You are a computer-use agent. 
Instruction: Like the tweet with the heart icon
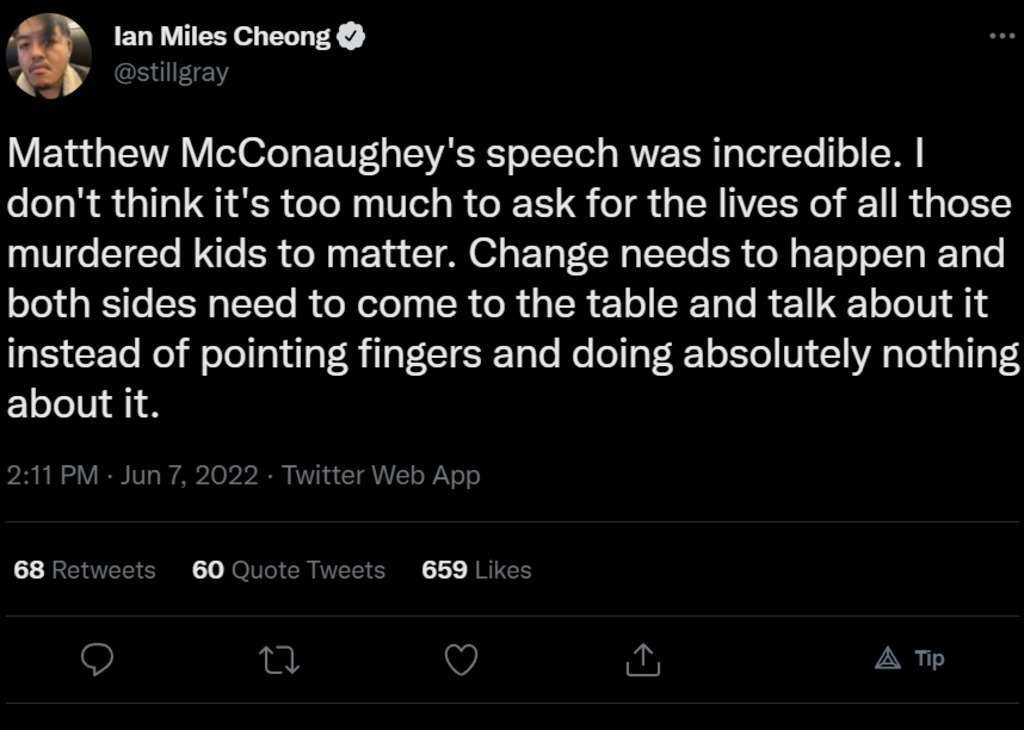pos(461,659)
